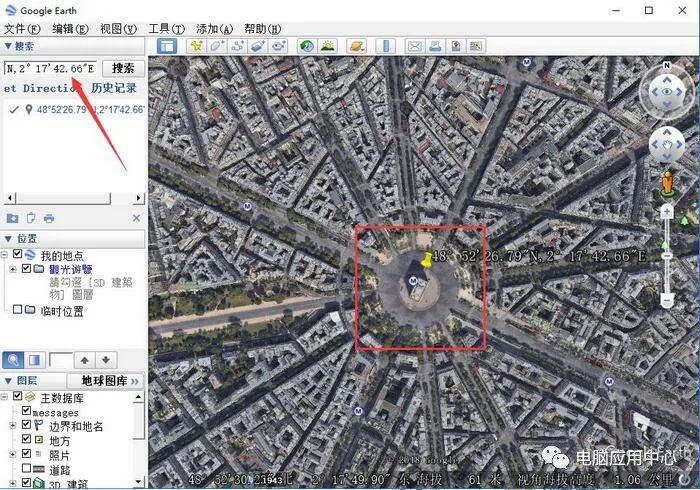The height and width of the screenshot is (490, 700).
Task: Toggle the messages layer checkbox
Action: [26, 410]
